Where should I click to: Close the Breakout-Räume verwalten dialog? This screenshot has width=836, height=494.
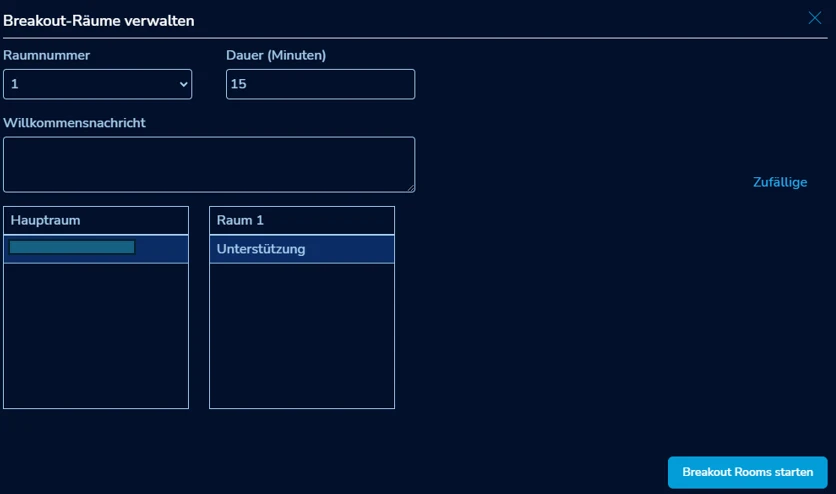816,17
